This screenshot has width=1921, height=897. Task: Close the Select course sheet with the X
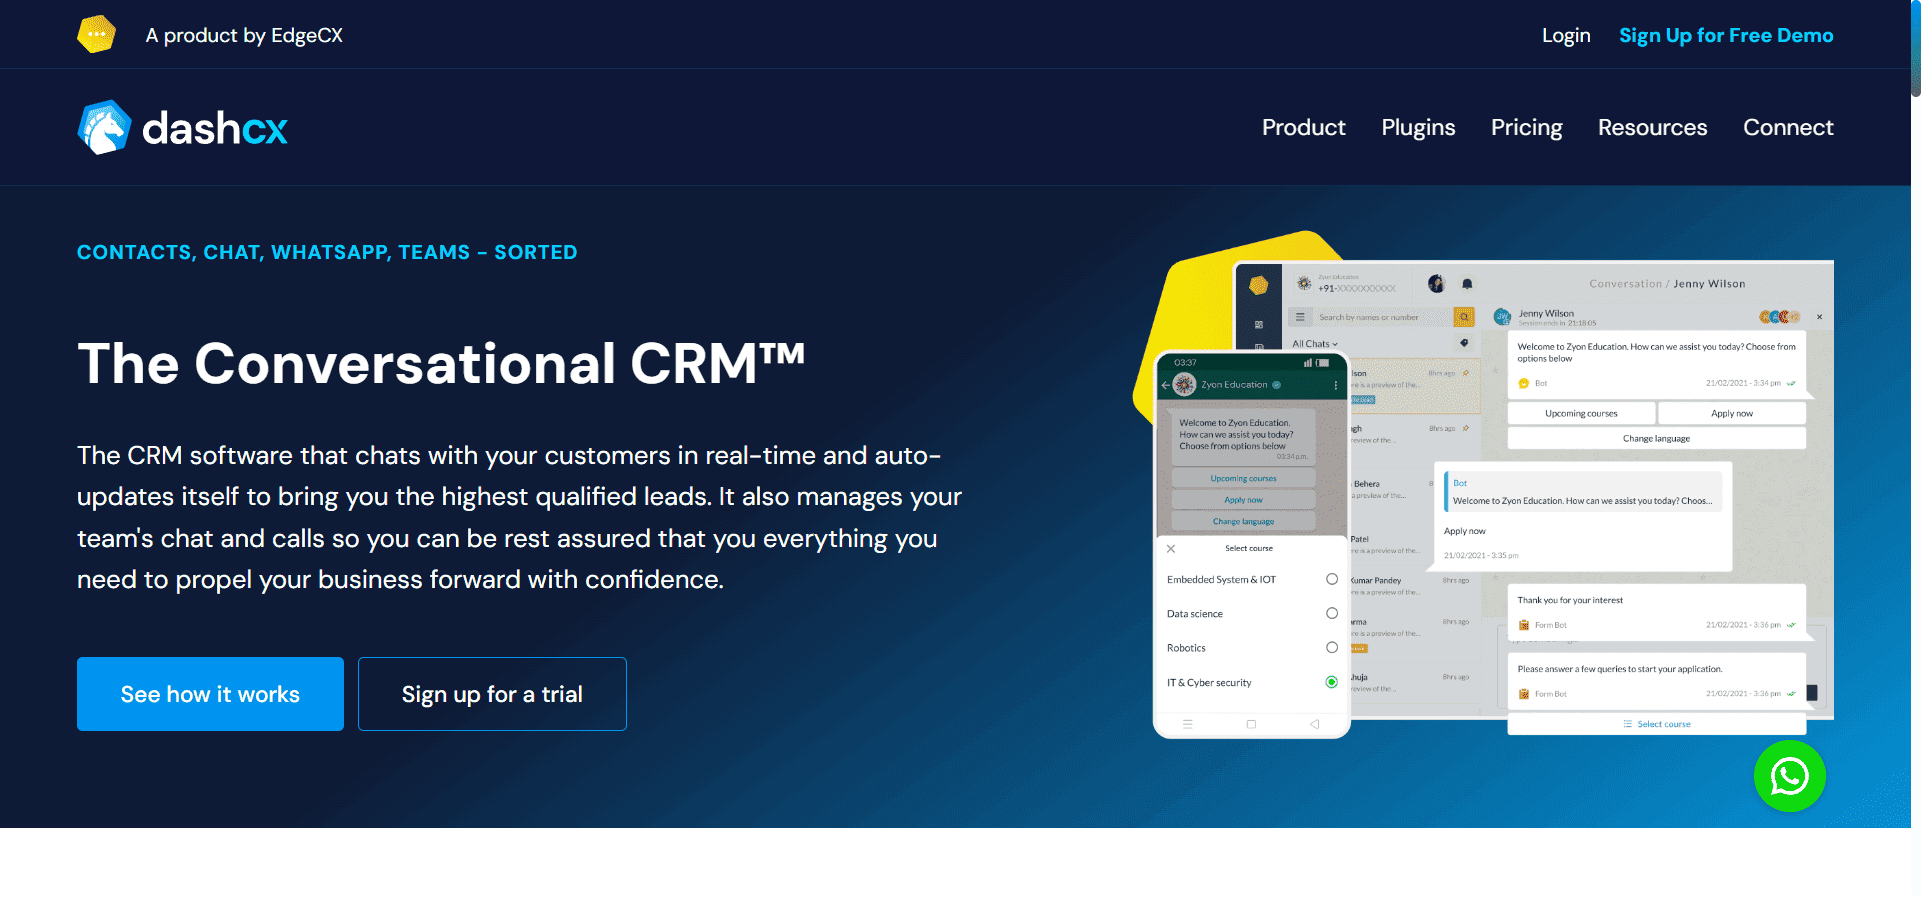(x=1171, y=549)
